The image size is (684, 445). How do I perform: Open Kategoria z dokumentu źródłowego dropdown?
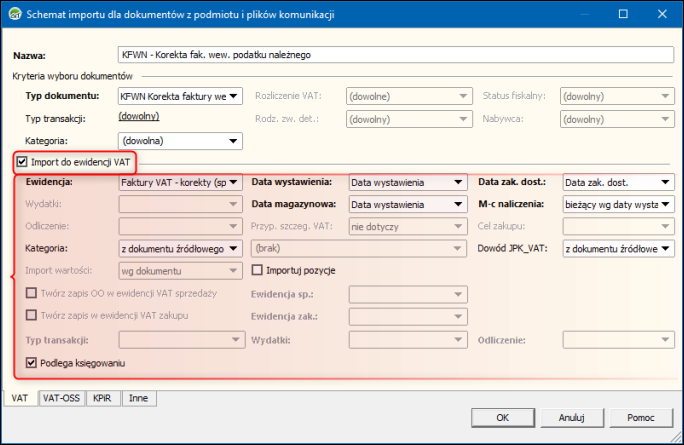click(x=180, y=249)
